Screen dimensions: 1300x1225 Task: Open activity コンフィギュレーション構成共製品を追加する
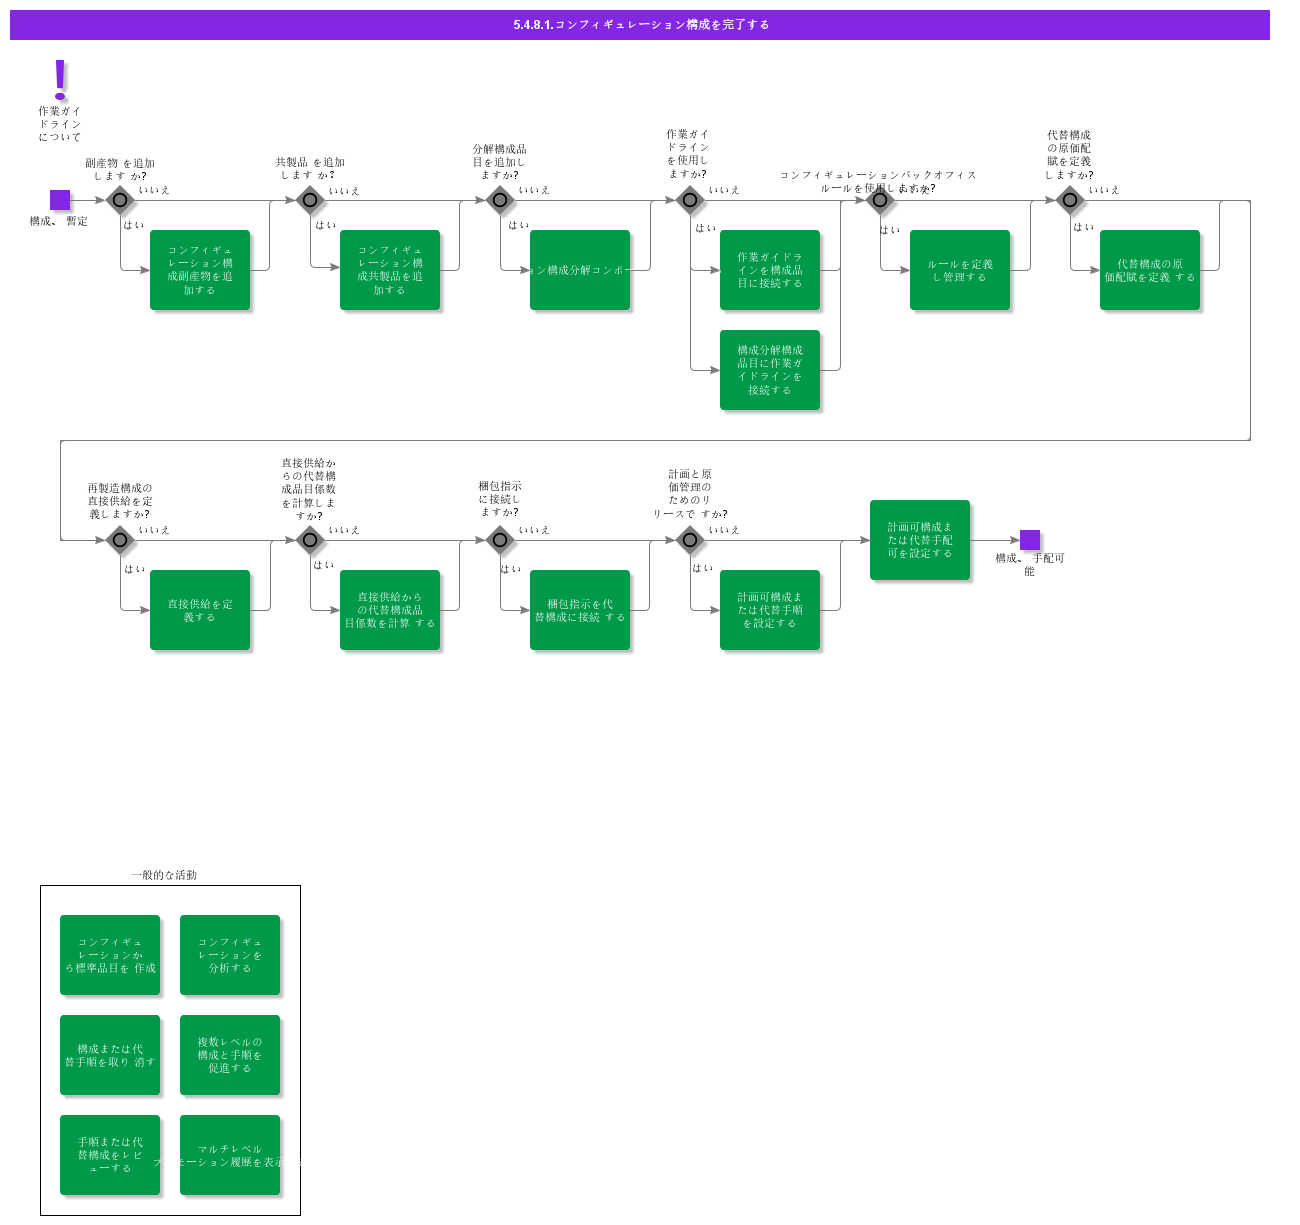click(x=390, y=270)
